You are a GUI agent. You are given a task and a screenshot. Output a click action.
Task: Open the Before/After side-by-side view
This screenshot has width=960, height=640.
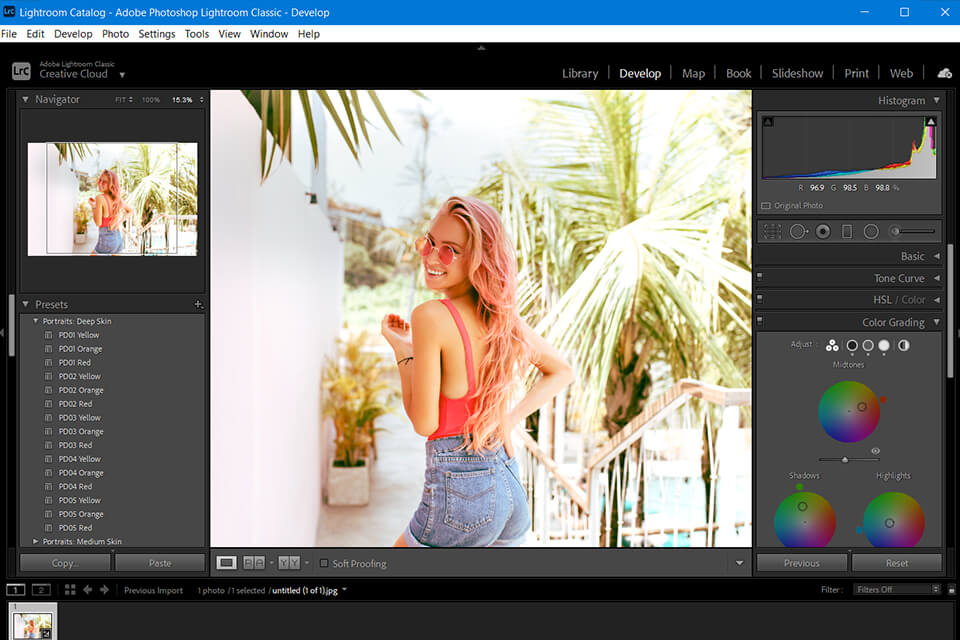(x=254, y=563)
